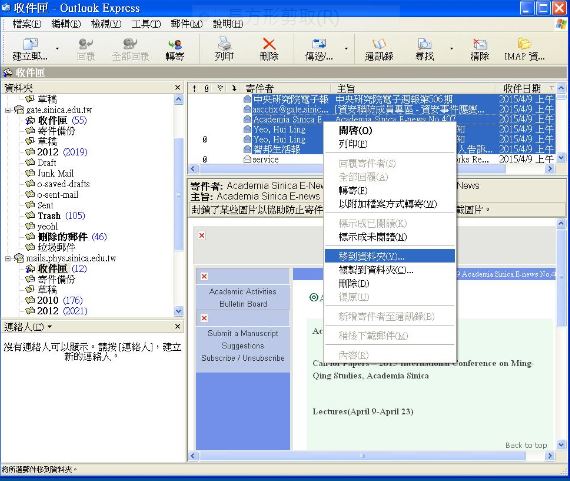Choose 刪除 in the context menu

[390, 283]
